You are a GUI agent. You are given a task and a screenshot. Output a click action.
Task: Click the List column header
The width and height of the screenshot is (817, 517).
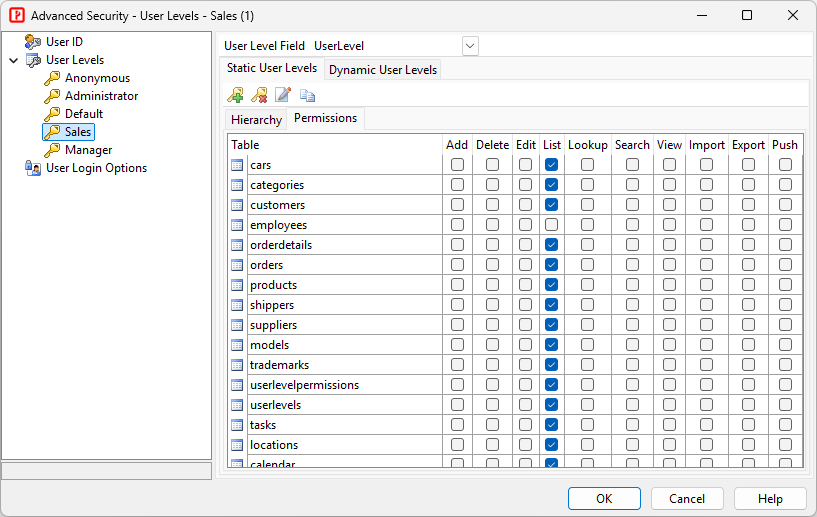pos(552,145)
